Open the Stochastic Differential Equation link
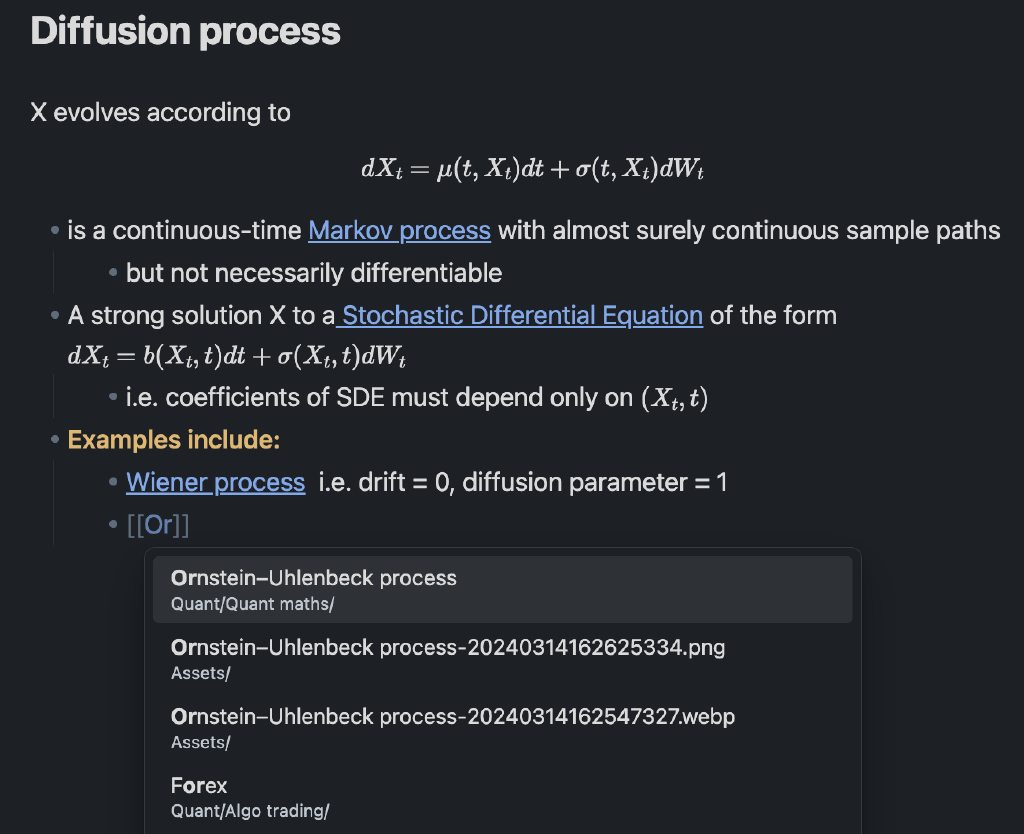The image size is (1024, 834). click(x=522, y=316)
